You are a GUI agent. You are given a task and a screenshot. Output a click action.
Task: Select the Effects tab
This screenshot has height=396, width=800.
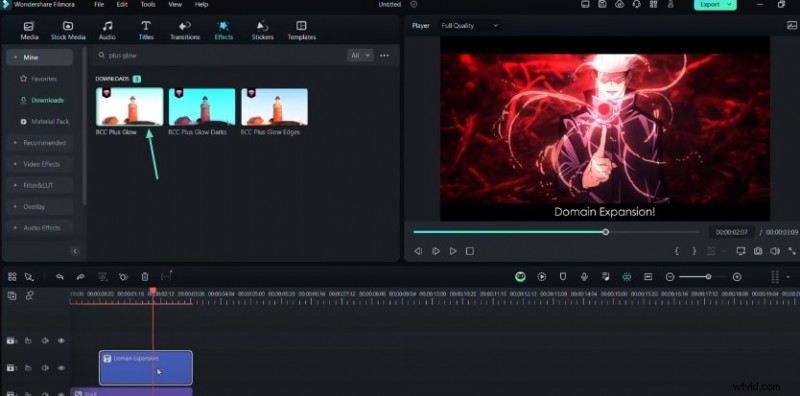coord(223,31)
